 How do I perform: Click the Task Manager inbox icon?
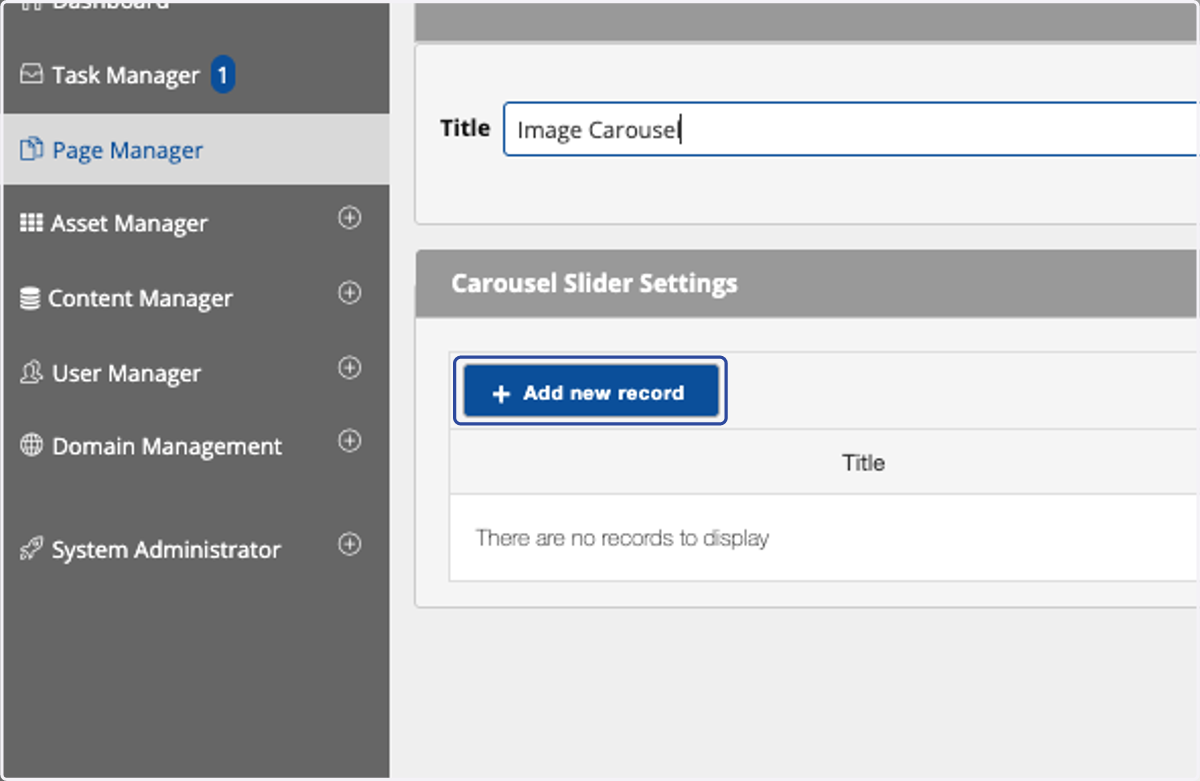pos(32,75)
